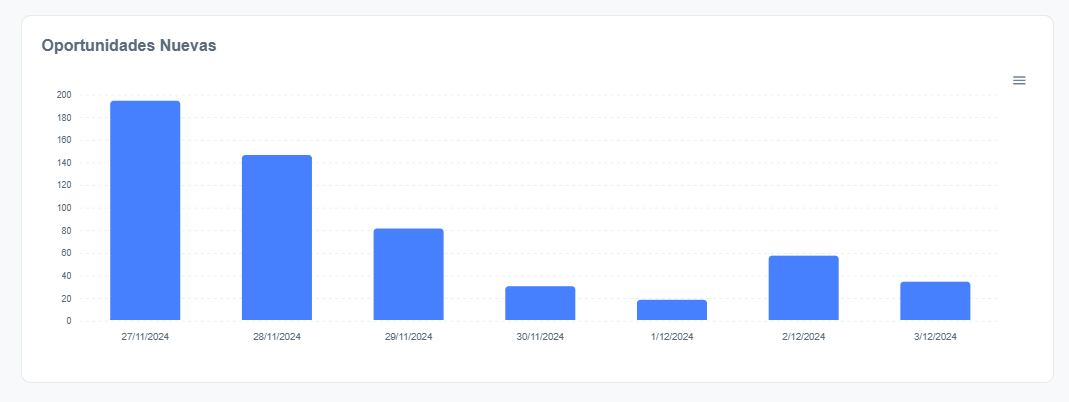Select the 2/12/2024 bar
The height and width of the screenshot is (402, 1069).
click(803, 288)
